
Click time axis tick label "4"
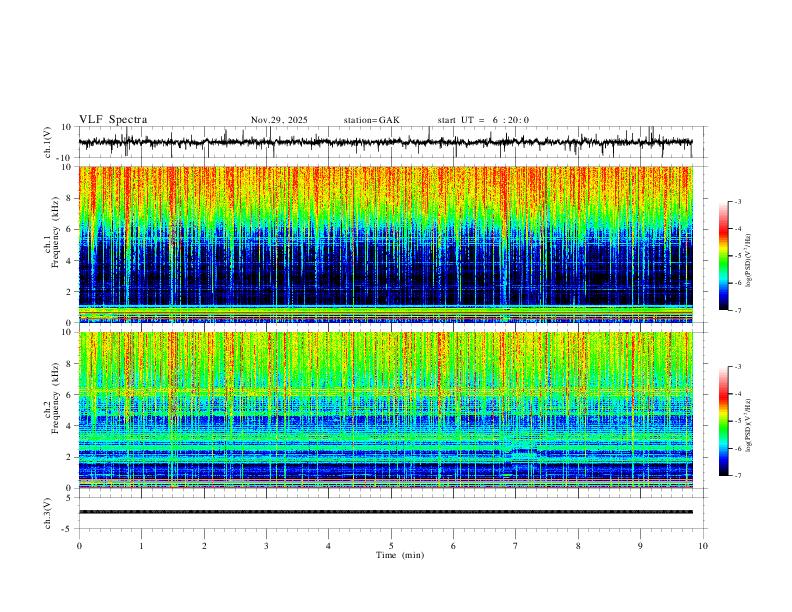coord(328,546)
